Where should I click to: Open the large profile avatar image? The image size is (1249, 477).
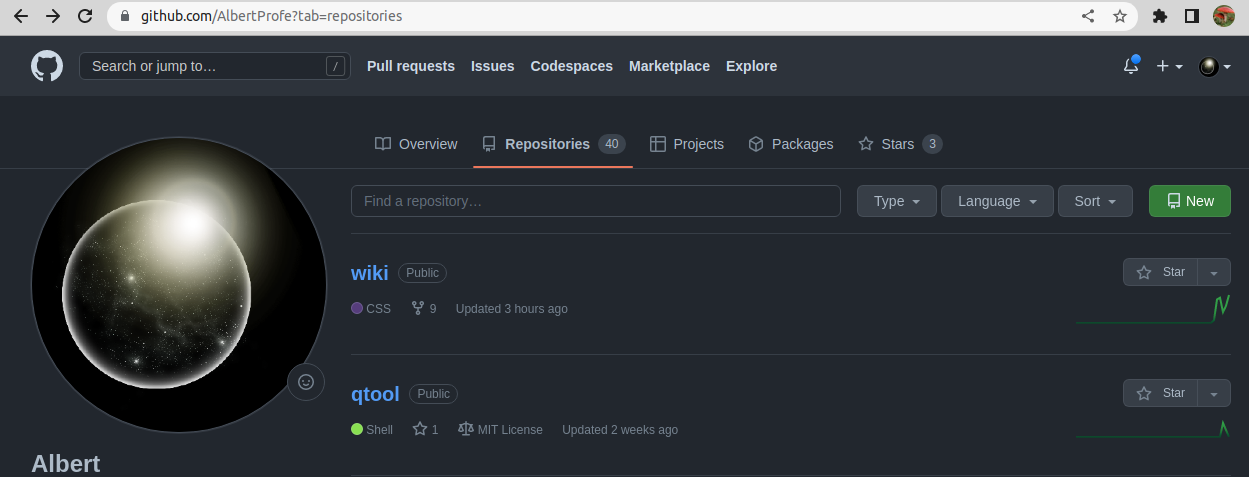click(x=179, y=285)
